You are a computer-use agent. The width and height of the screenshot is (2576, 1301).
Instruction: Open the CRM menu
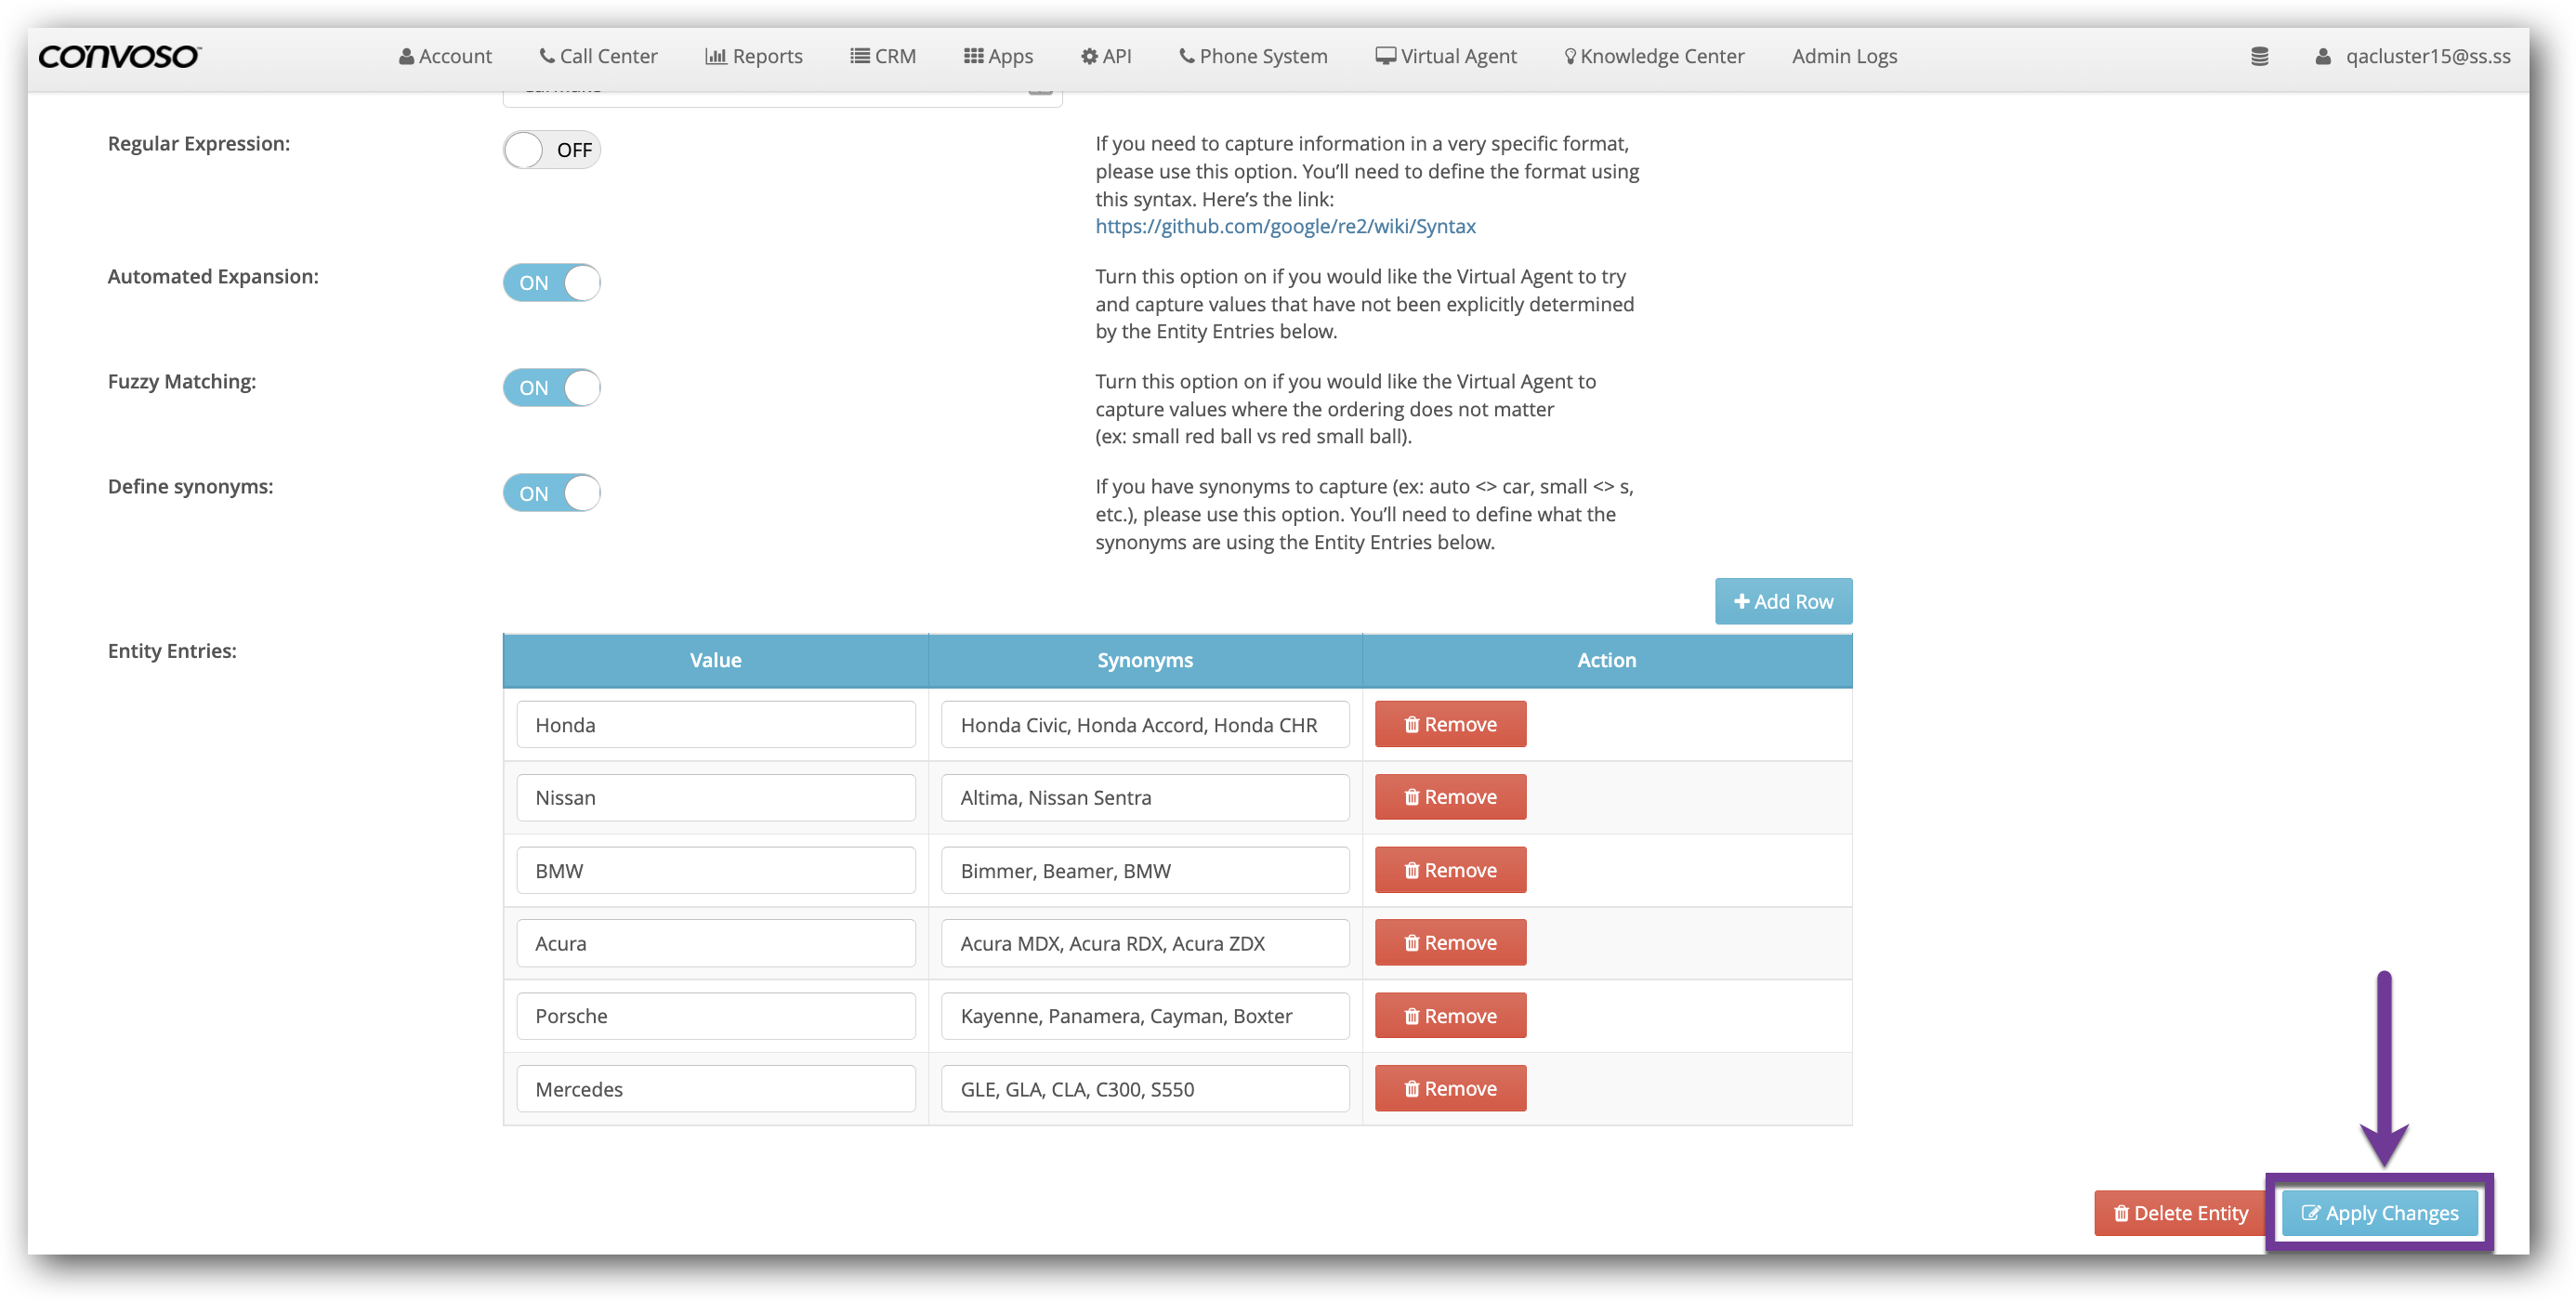click(883, 56)
